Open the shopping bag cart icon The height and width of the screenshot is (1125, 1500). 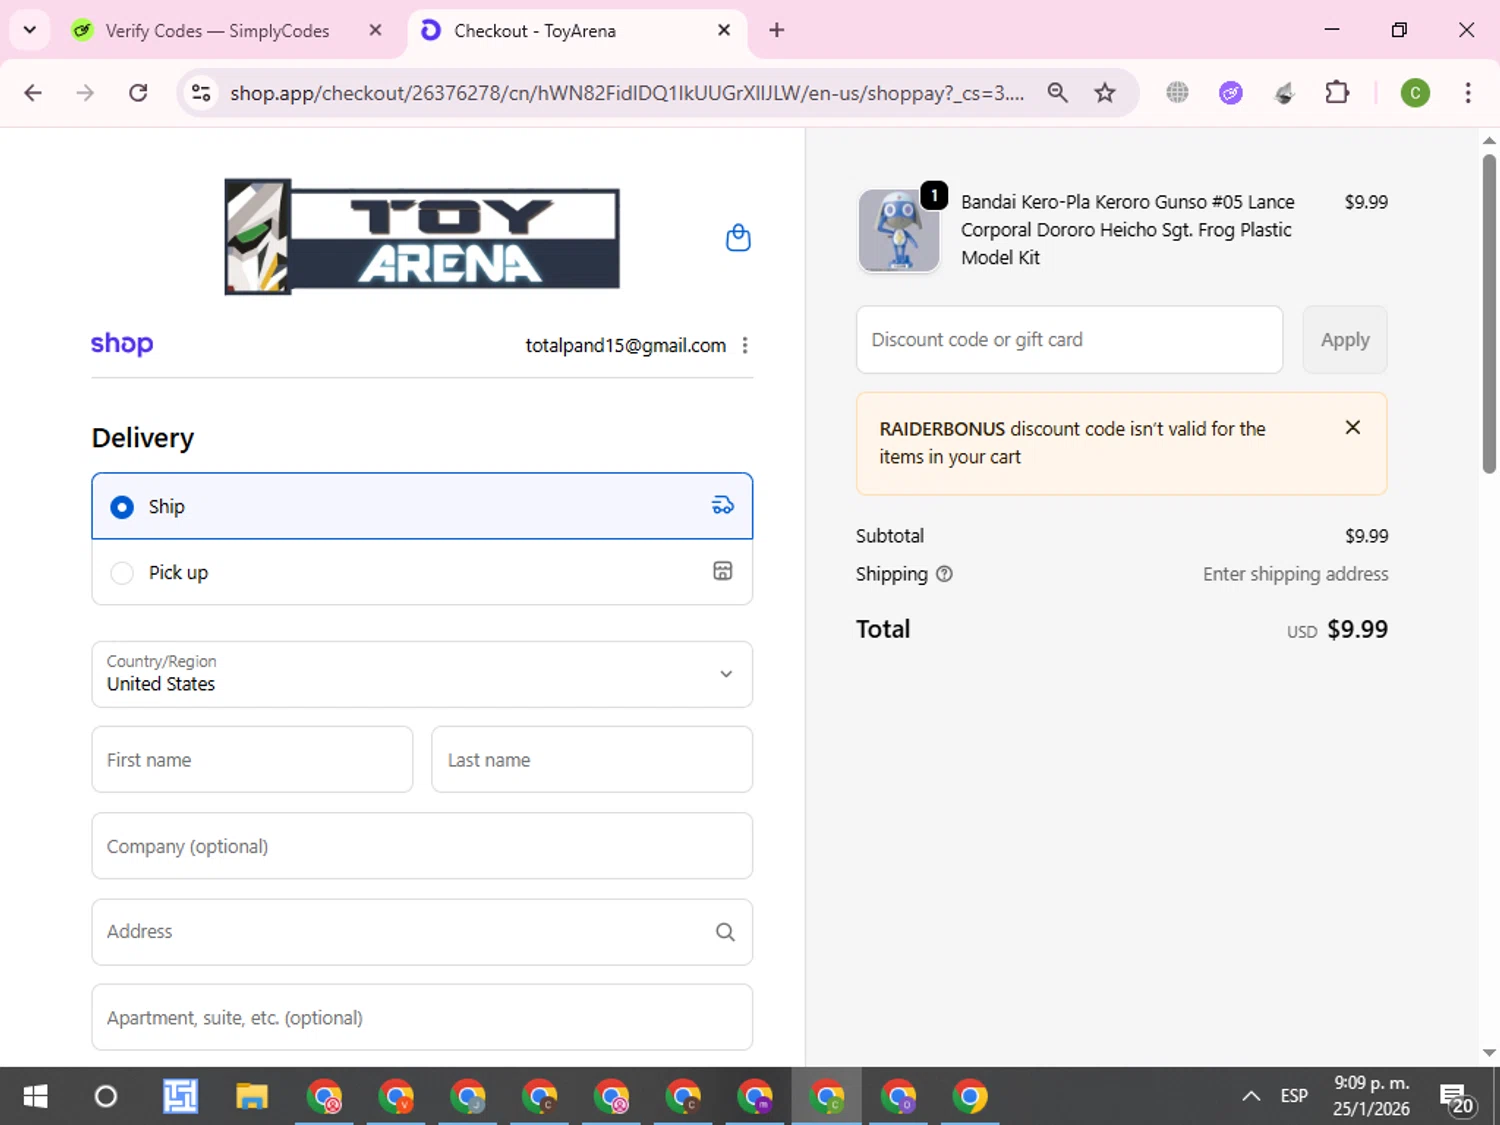[x=738, y=238]
